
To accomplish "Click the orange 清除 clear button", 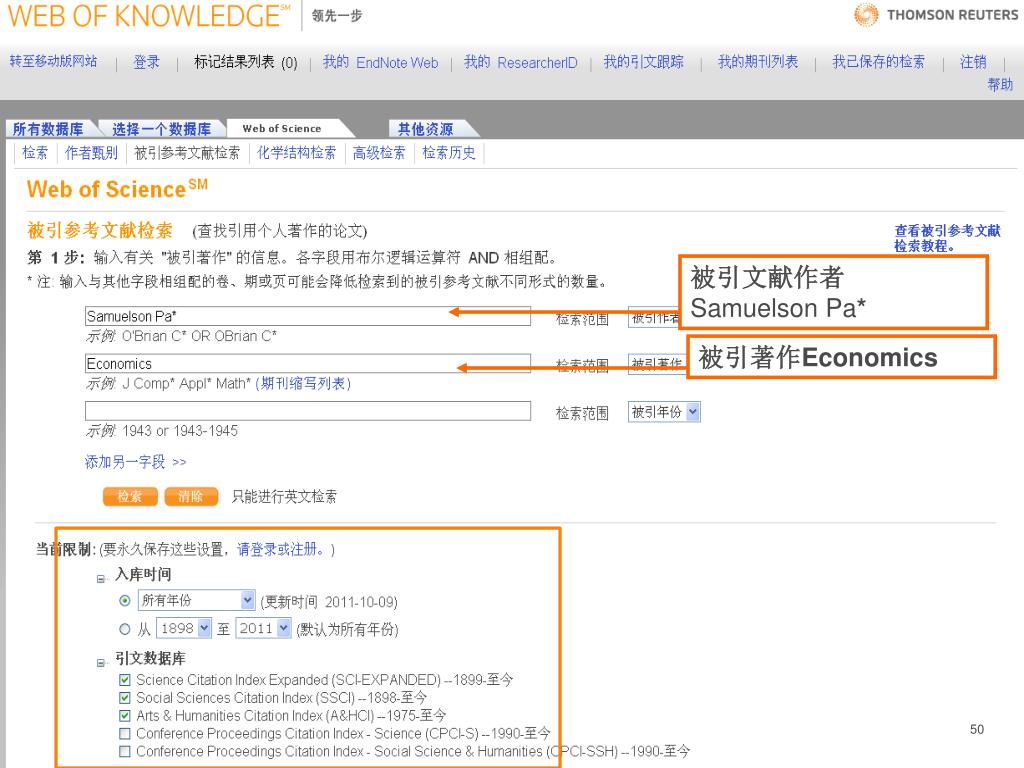I will point(191,496).
